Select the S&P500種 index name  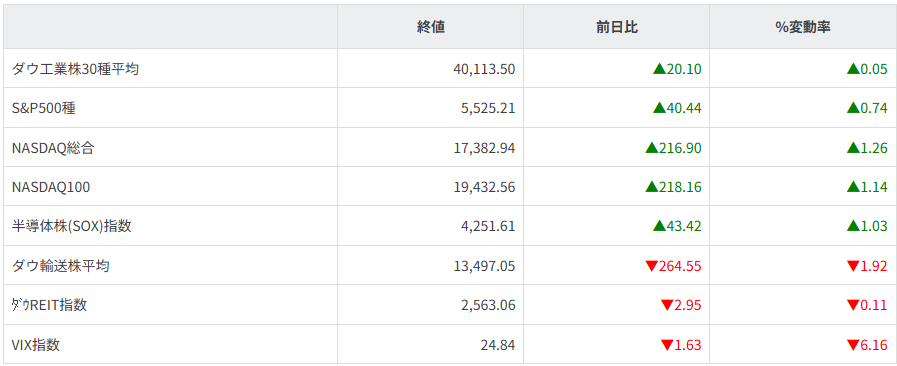[43, 108]
